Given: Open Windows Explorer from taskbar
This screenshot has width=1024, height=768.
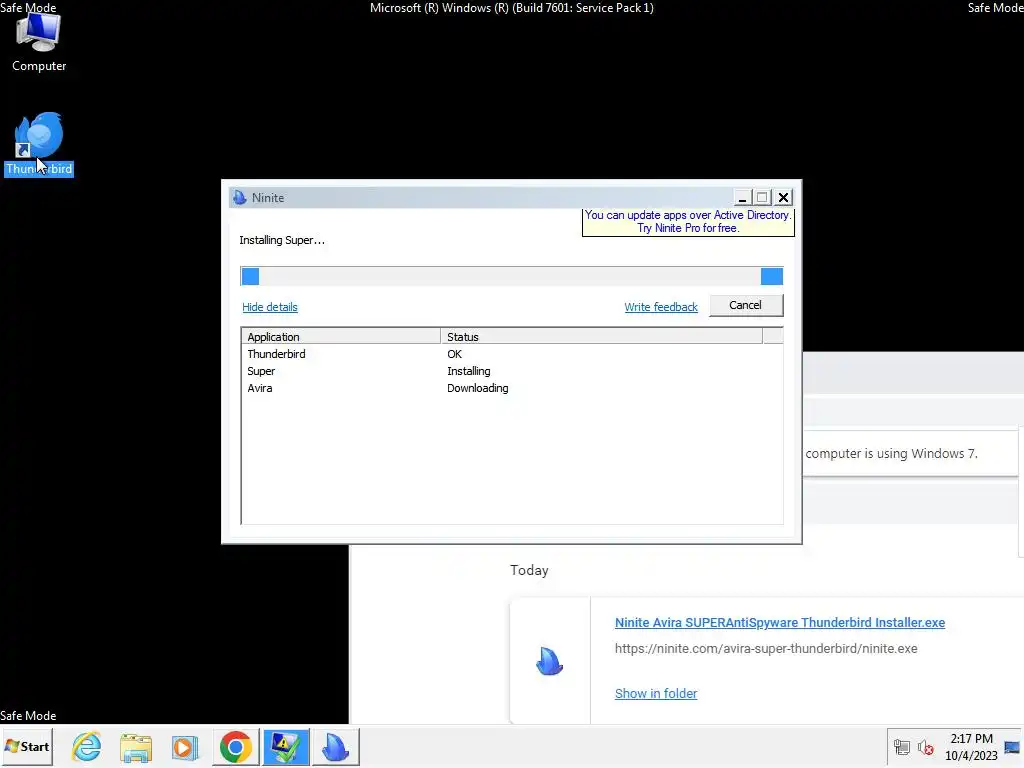Looking at the screenshot, I should 136,746.
